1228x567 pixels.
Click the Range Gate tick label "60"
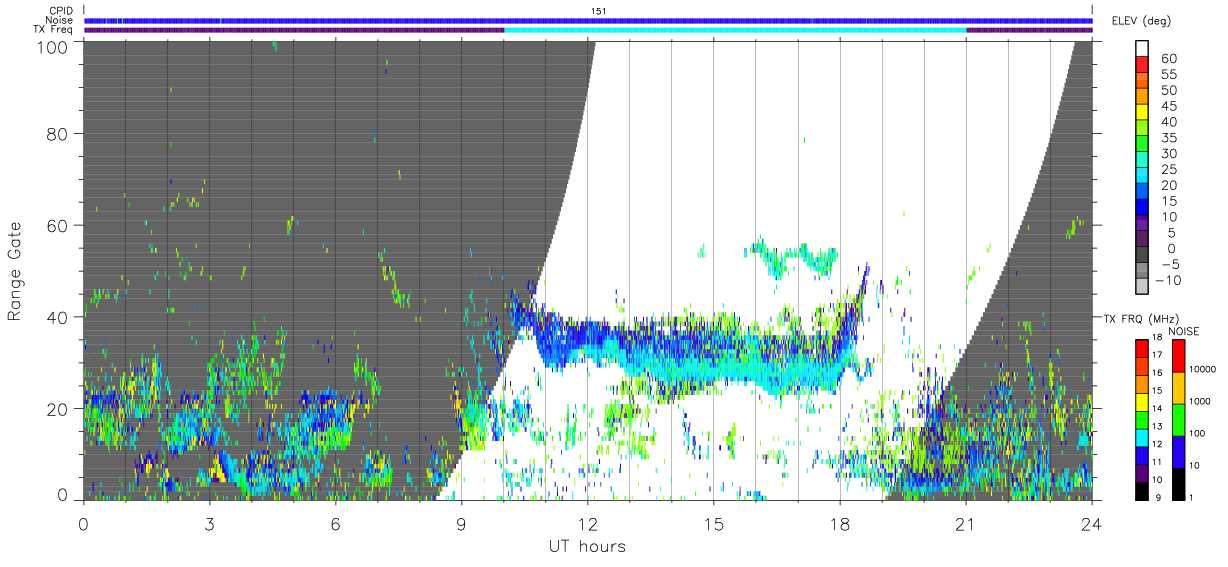click(59, 225)
